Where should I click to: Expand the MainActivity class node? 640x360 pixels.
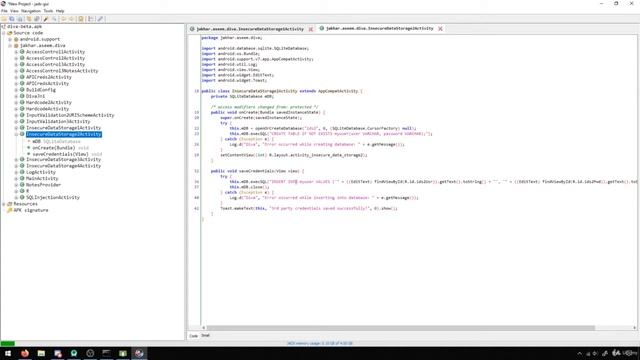(x=16, y=178)
